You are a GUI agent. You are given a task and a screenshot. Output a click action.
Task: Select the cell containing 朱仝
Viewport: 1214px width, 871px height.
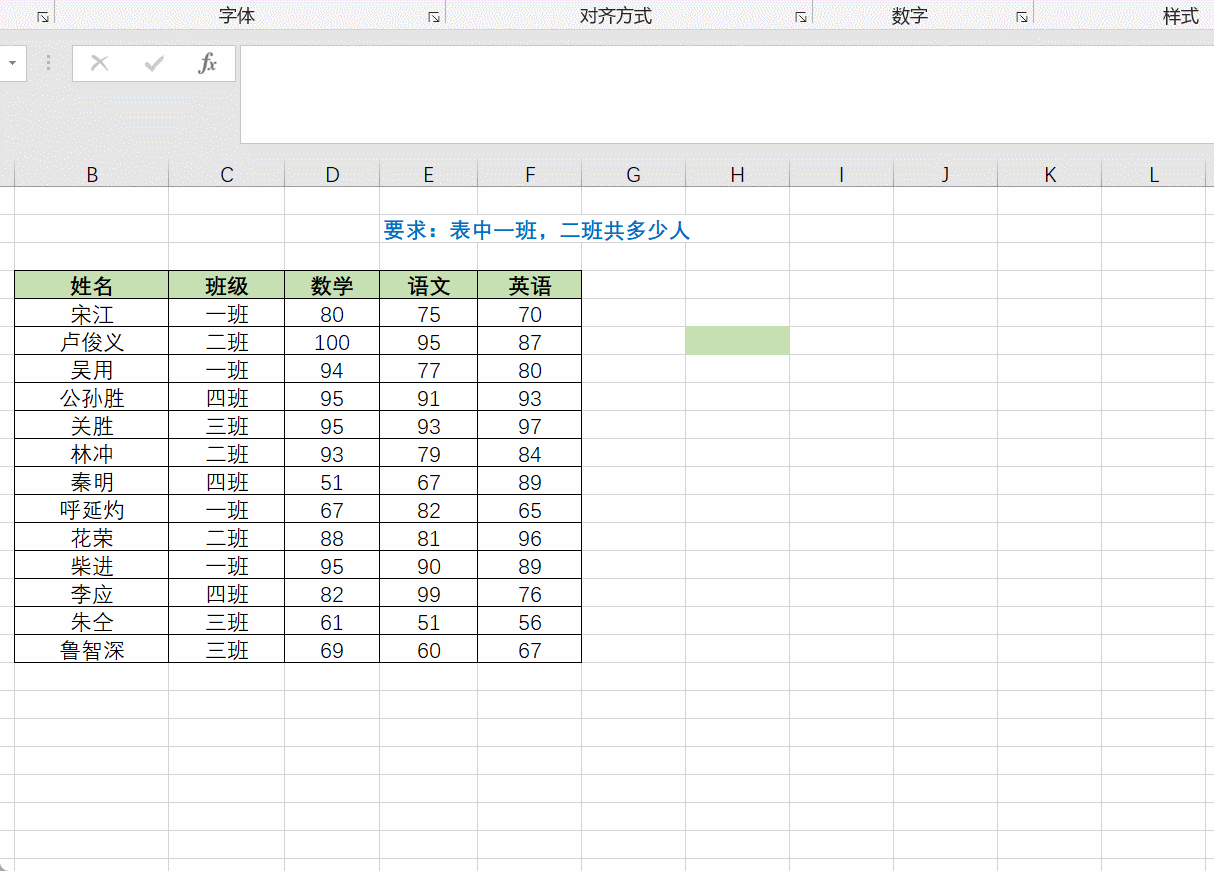[92, 621]
